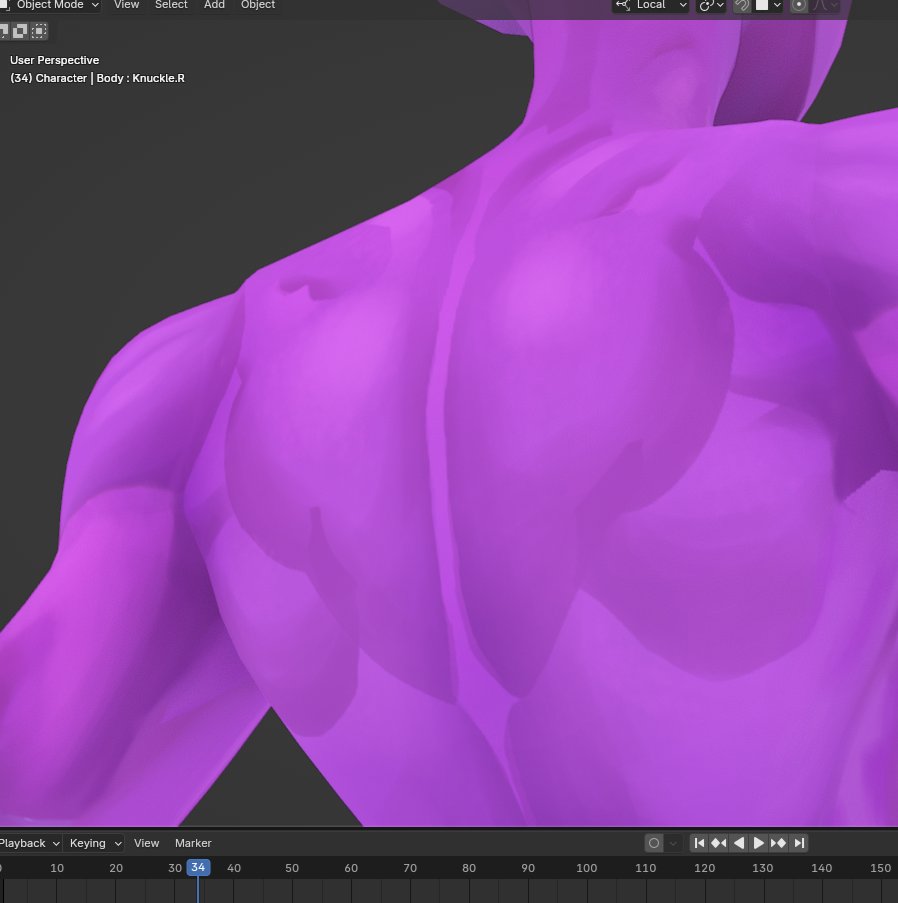Open the Playback popover
Screen dimensions: 898x903
29,843
